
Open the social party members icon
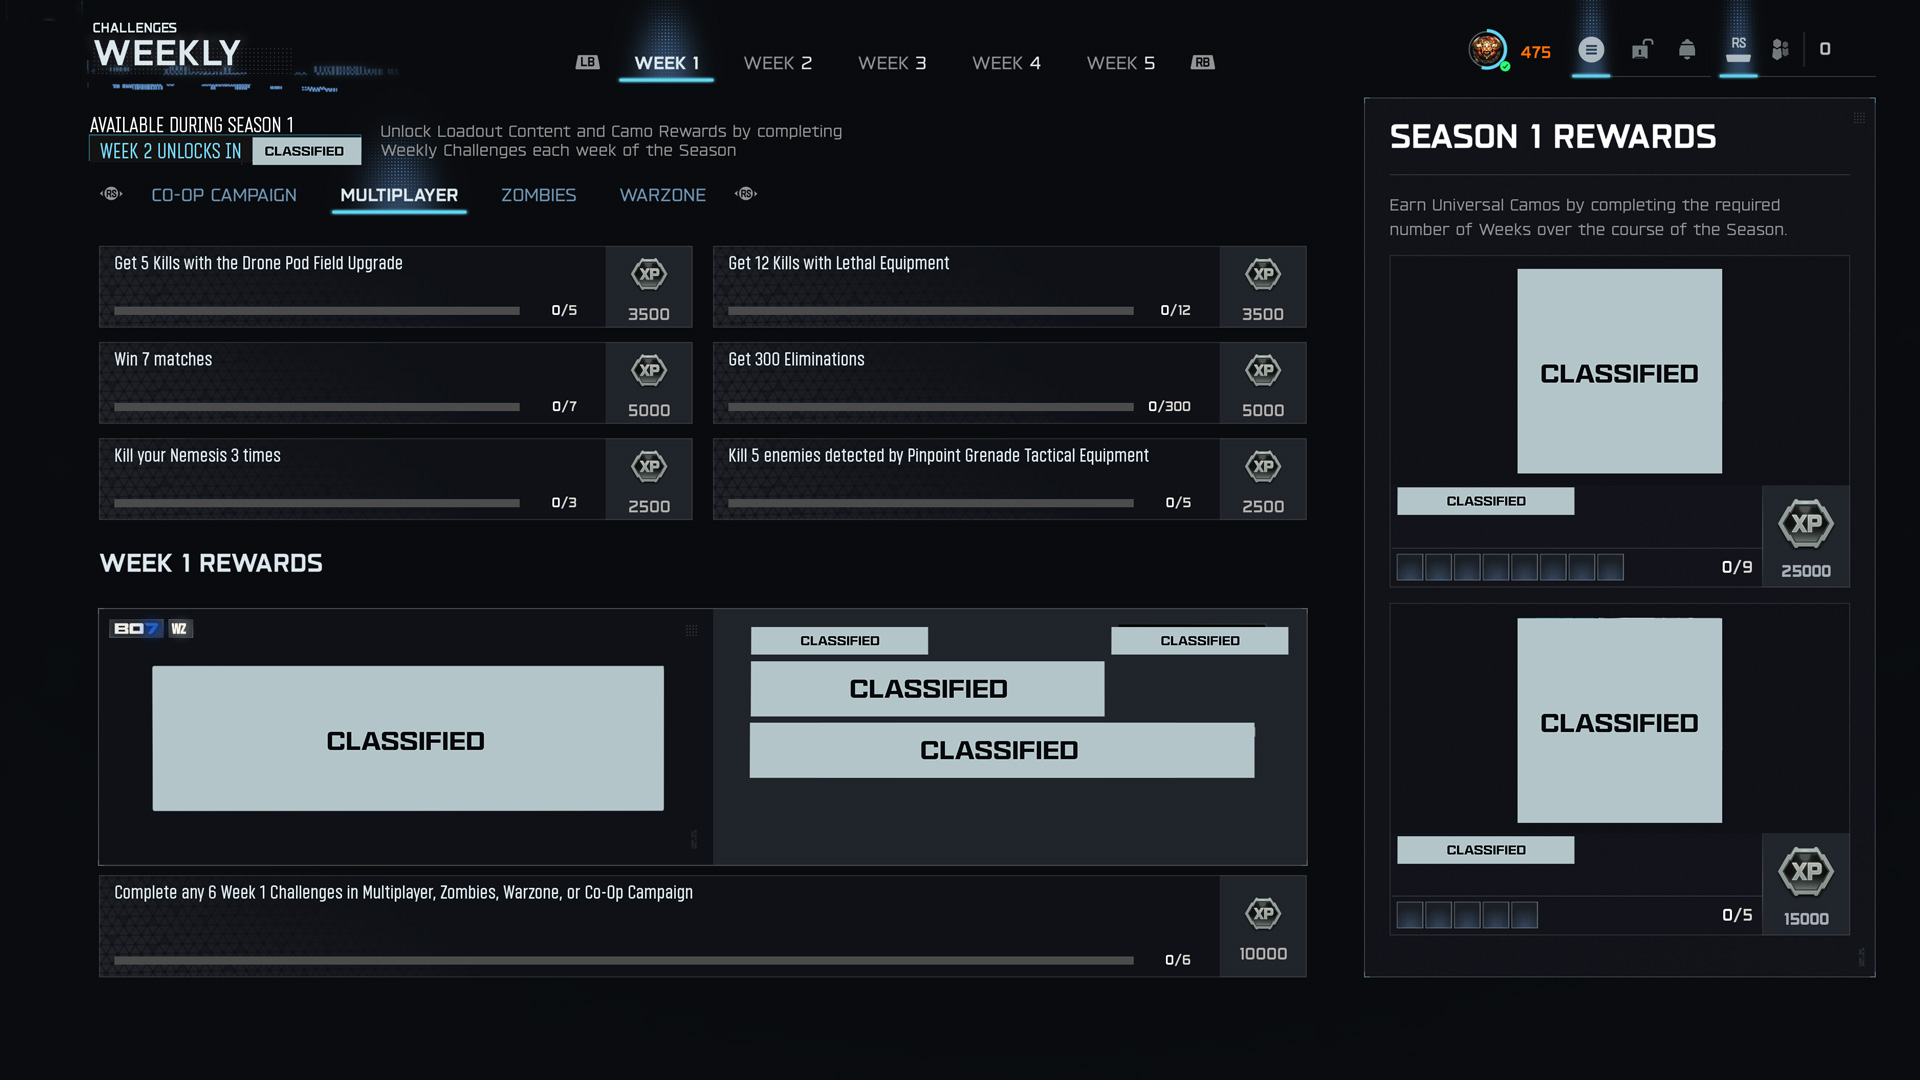tap(1780, 49)
